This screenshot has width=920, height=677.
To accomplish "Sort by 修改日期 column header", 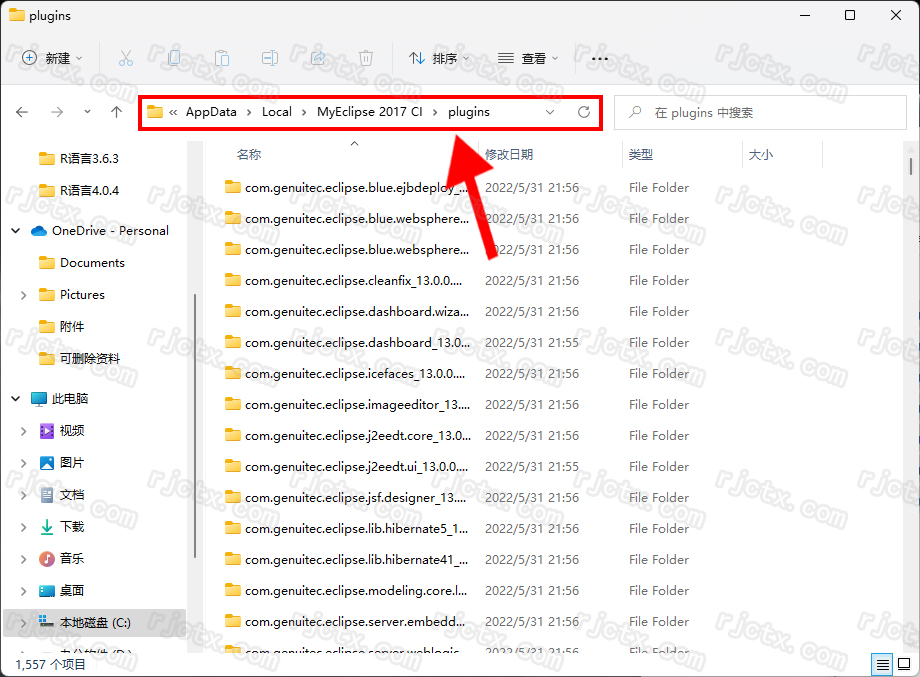I will pyautogui.click(x=509, y=155).
